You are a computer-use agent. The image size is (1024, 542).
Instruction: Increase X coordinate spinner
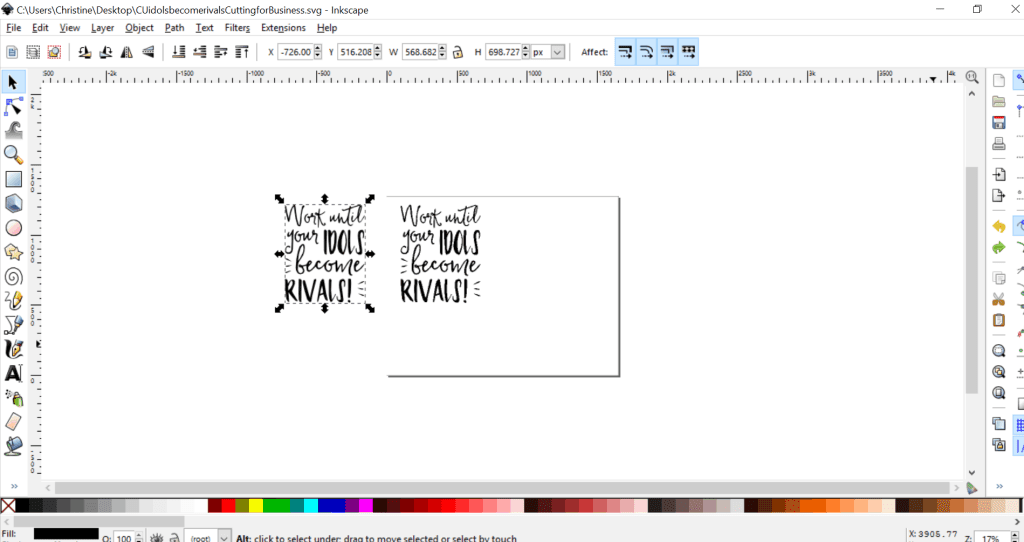pos(318,48)
